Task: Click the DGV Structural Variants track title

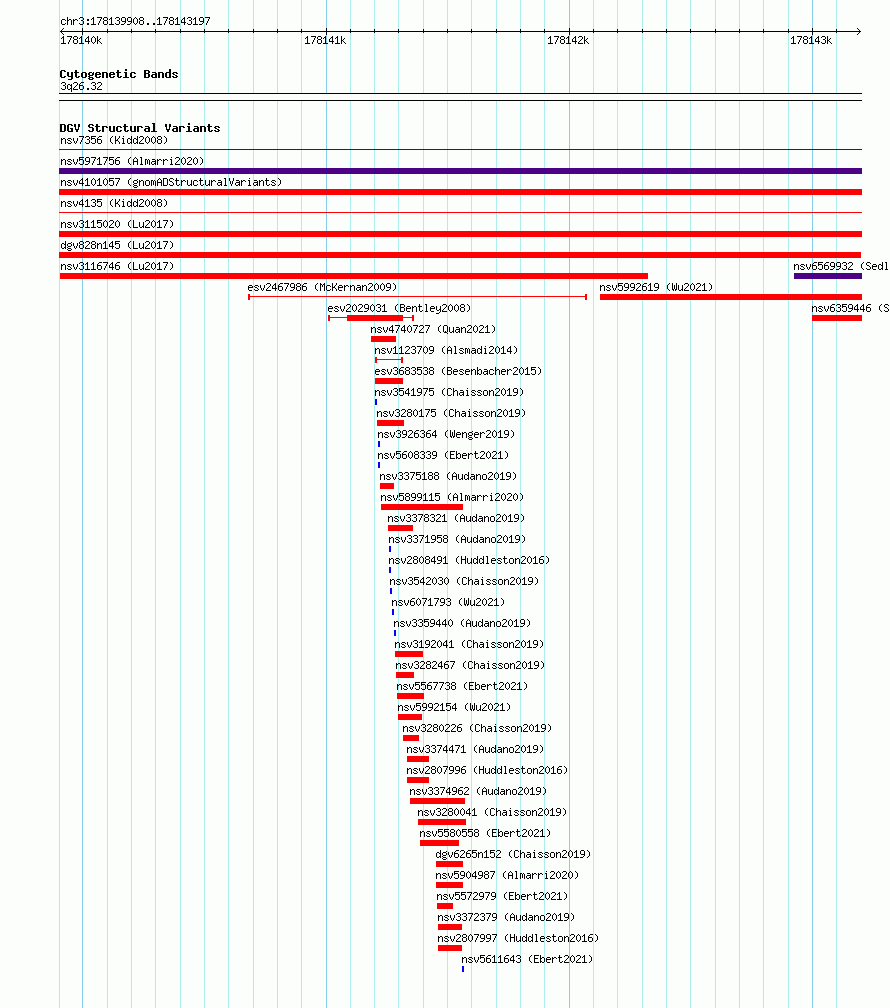Action: tap(140, 128)
